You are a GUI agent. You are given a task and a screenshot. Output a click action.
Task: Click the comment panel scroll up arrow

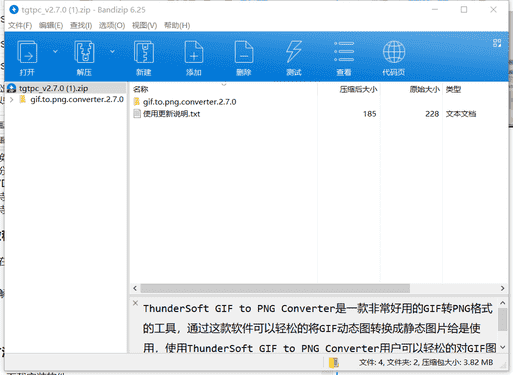pos(503,303)
